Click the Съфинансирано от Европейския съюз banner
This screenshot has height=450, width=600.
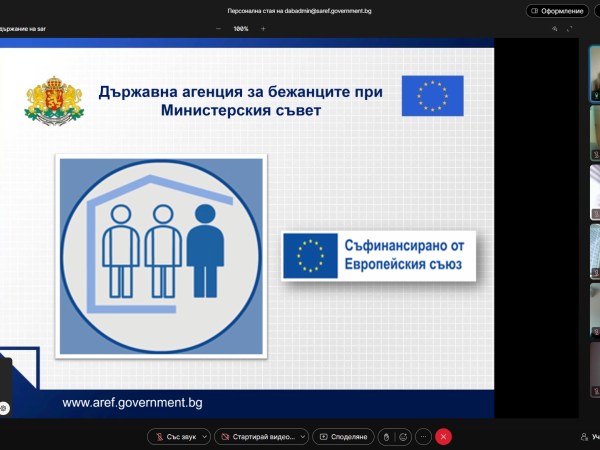(378, 256)
